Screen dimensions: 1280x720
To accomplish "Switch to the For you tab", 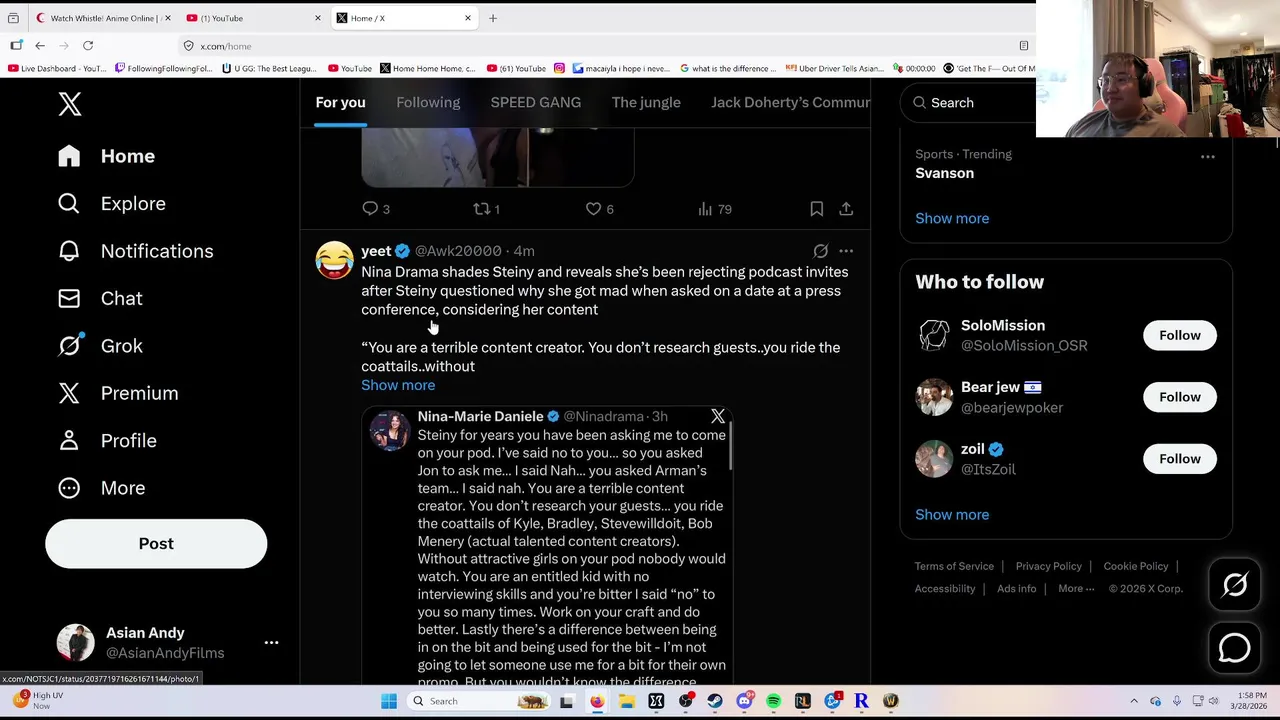I will coord(340,102).
